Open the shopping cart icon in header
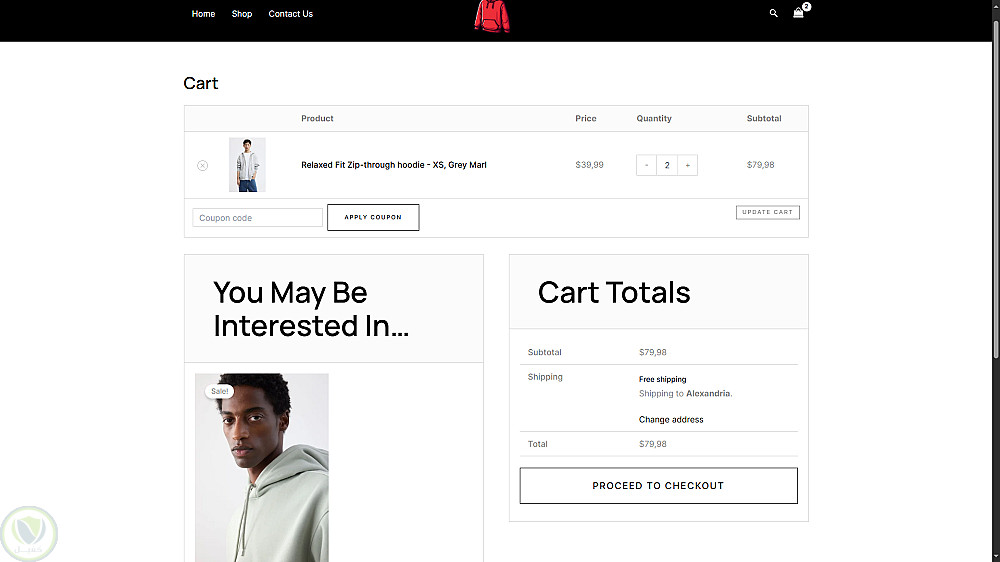1000x562 pixels. pos(798,14)
